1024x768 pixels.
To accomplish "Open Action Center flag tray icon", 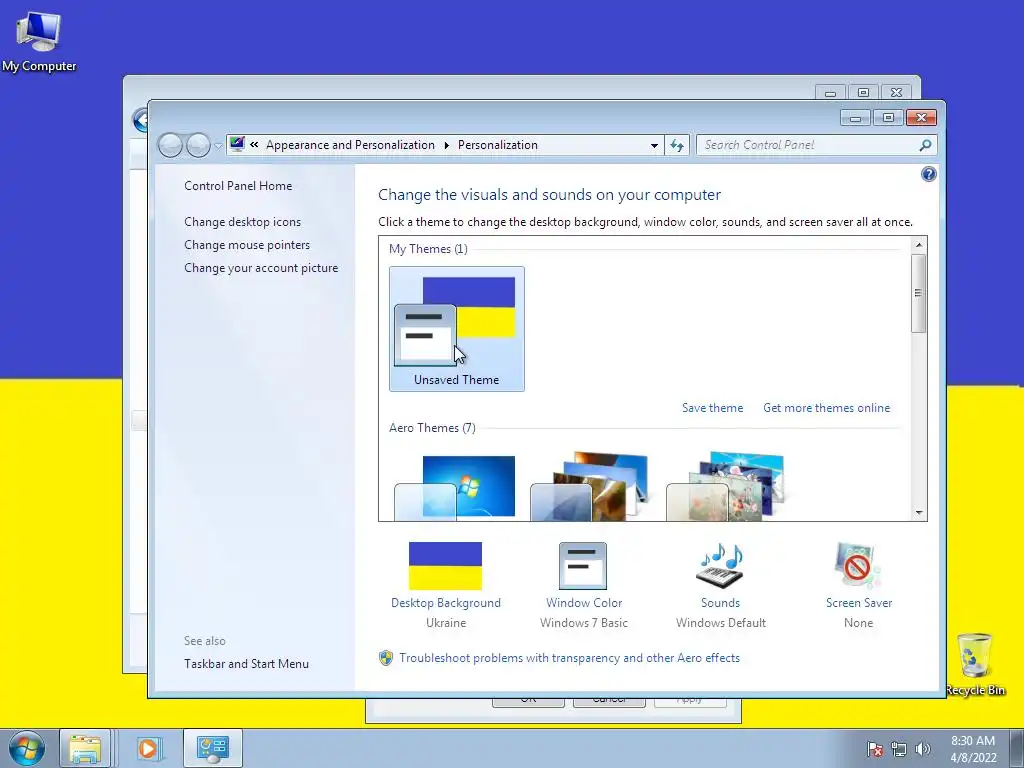I will [x=875, y=749].
